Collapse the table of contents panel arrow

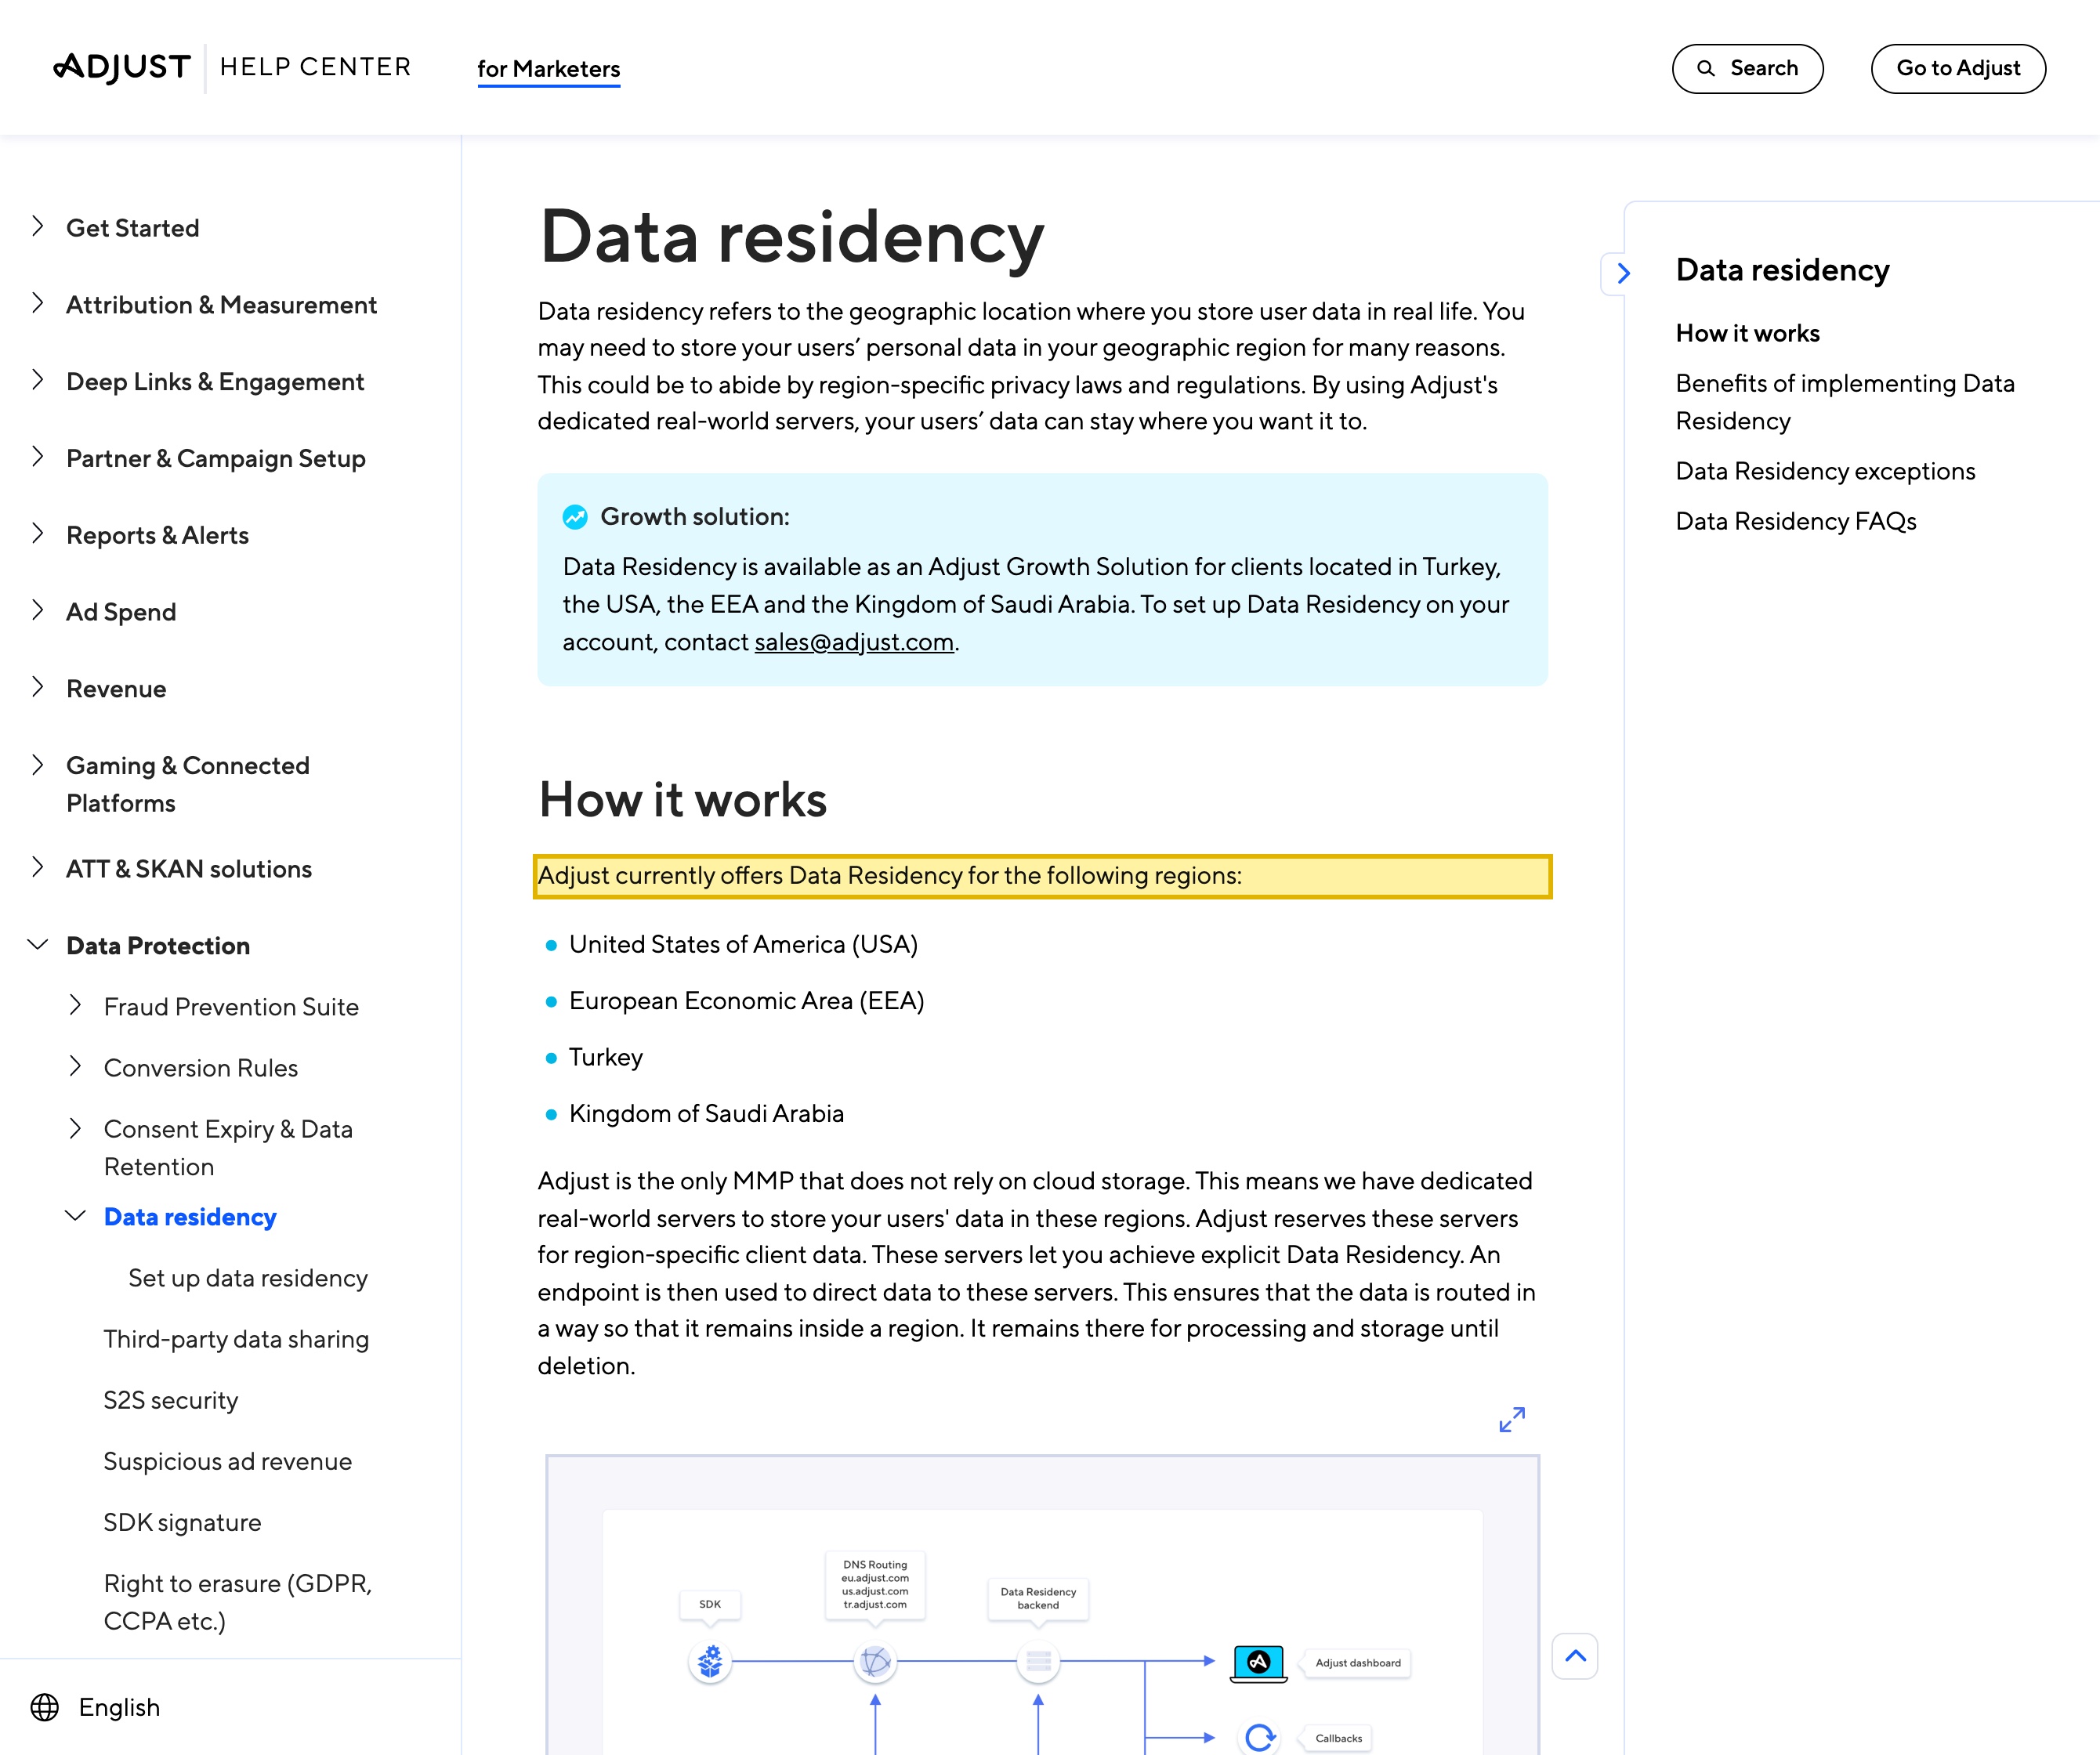1622,273
